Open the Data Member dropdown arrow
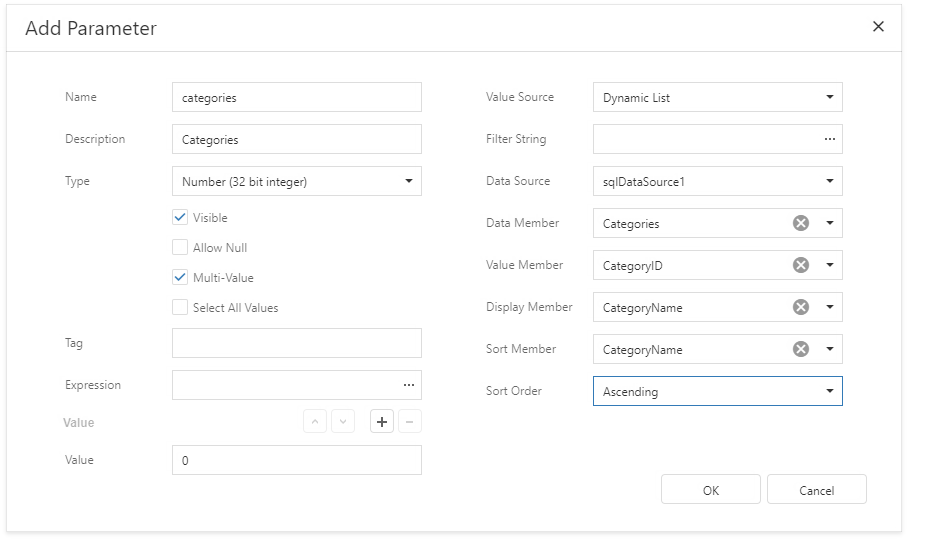Screen dimensions: 938x540 [x=829, y=223]
